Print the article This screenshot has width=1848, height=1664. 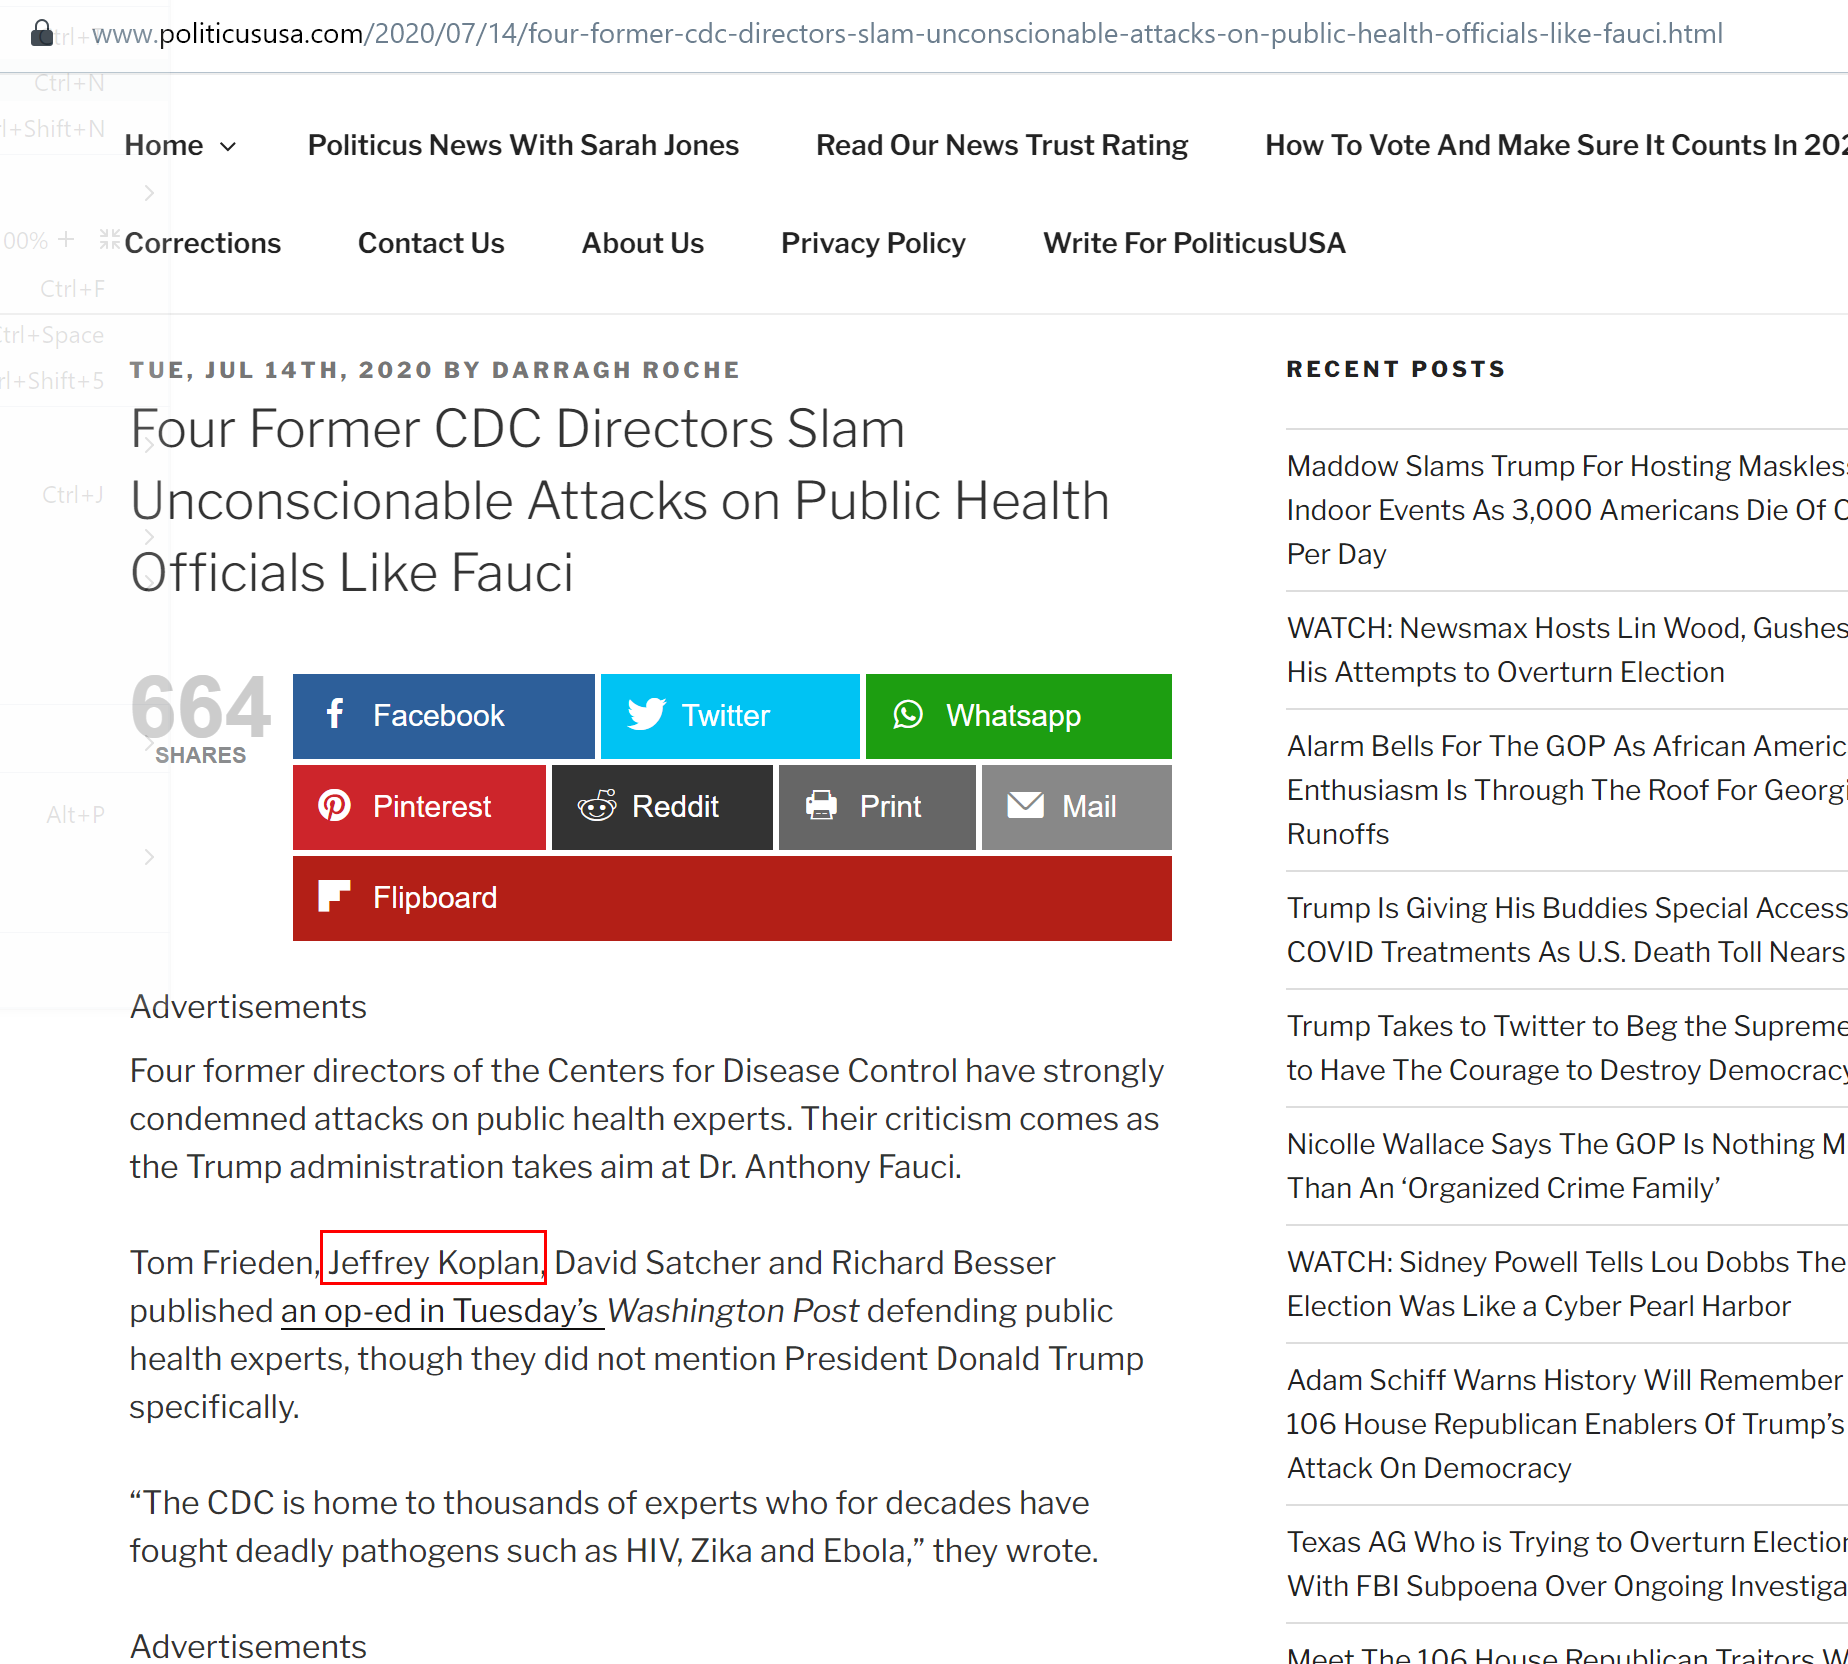point(877,807)
